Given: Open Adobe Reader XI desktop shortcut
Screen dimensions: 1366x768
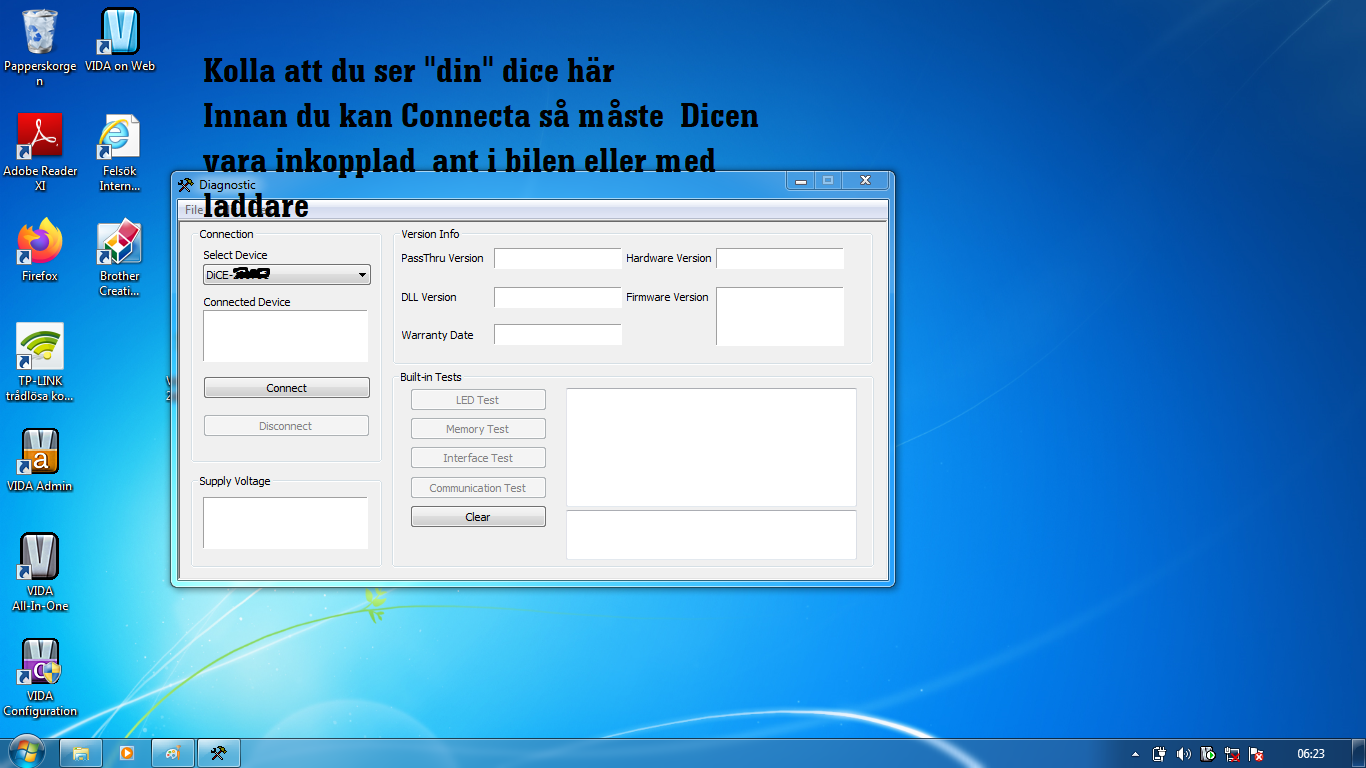Looking at the screenshot, I should 40,152.
